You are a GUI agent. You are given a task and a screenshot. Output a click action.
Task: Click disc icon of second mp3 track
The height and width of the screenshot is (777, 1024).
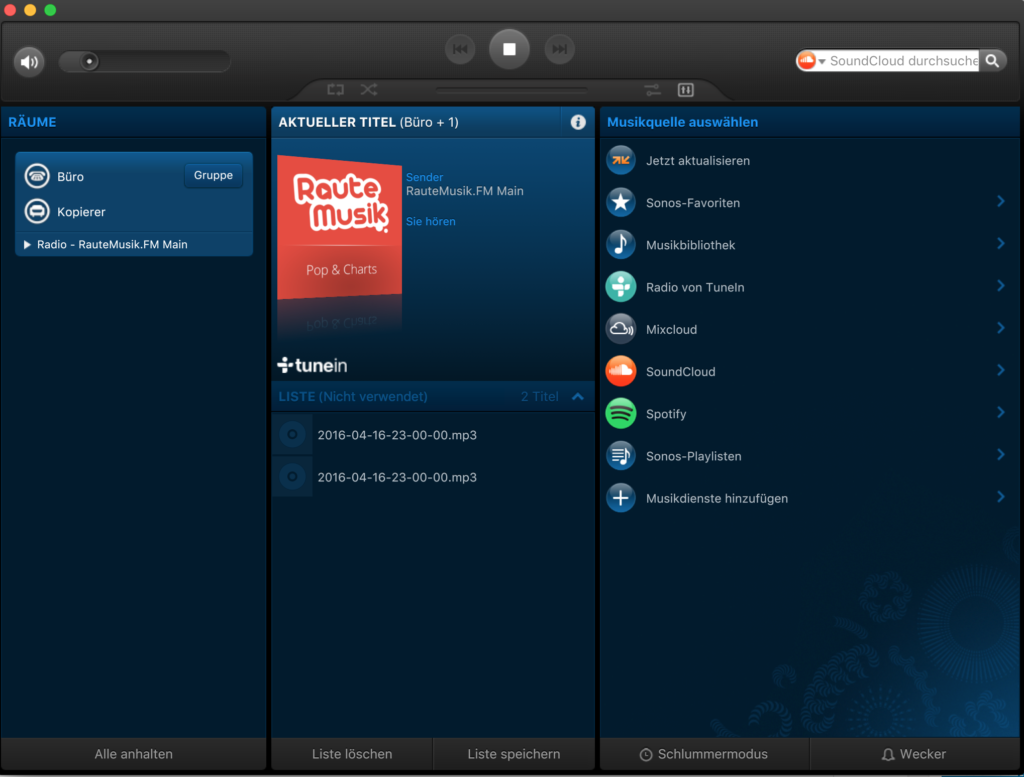[x=293, y=477]
